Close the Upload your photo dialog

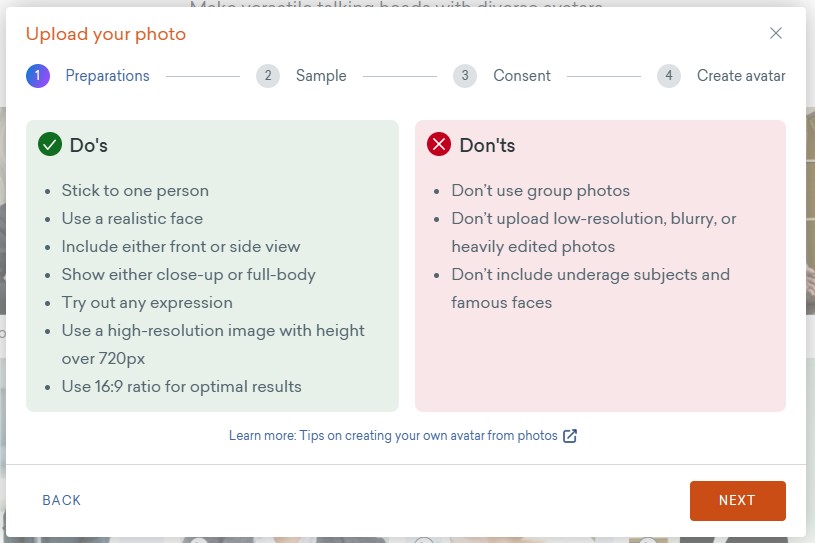coord(776,33)
